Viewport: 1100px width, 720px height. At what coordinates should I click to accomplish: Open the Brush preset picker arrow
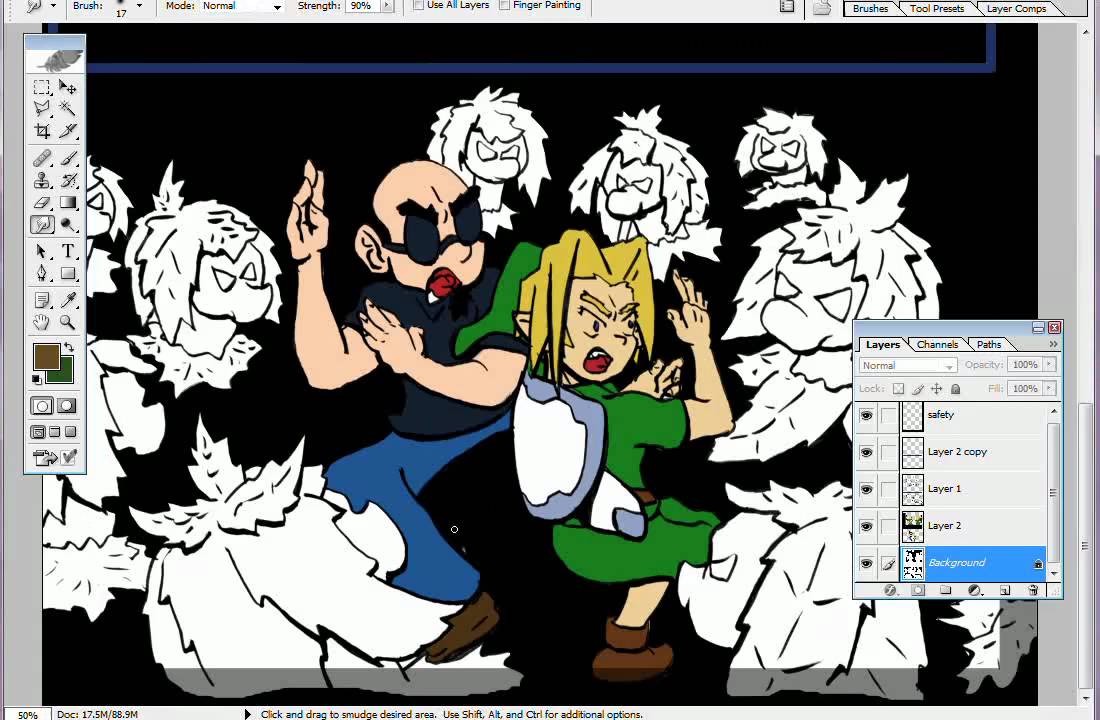click(x=139, y=6)
